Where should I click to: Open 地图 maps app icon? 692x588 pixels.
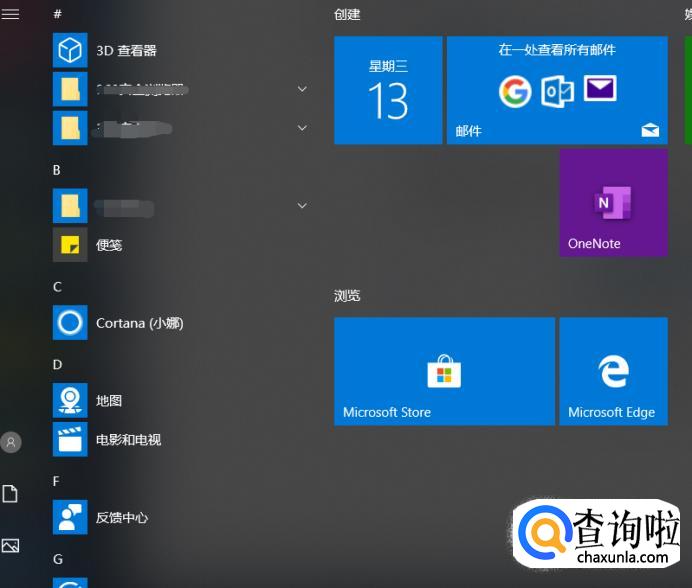(x=70, y=400)
